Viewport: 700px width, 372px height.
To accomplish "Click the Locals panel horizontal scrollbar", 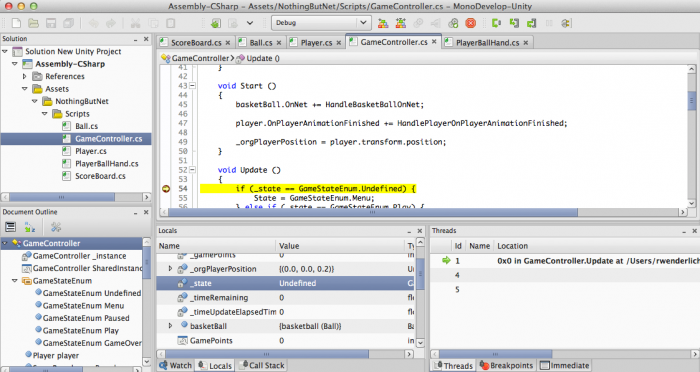I will pyautogui.click(x=266, y=354).
